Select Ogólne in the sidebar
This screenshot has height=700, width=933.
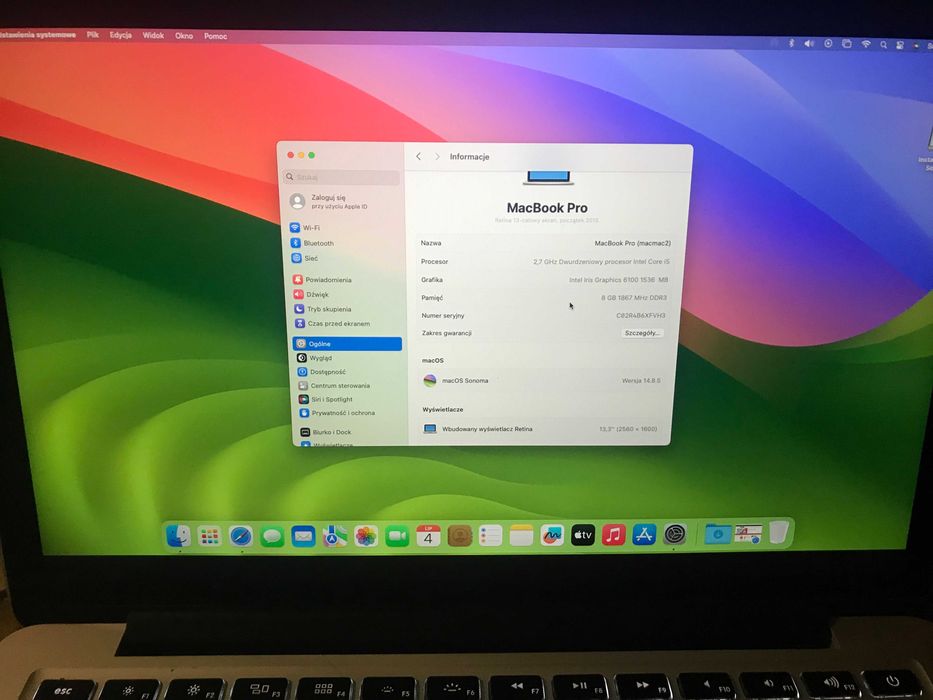[x=347, y=343]
